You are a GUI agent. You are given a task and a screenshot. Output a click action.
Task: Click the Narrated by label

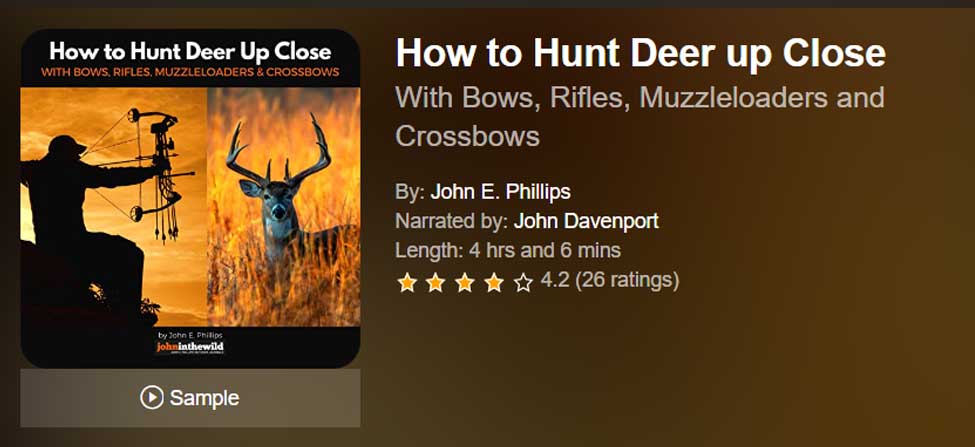pyautogui.click(x=452, y=221)
